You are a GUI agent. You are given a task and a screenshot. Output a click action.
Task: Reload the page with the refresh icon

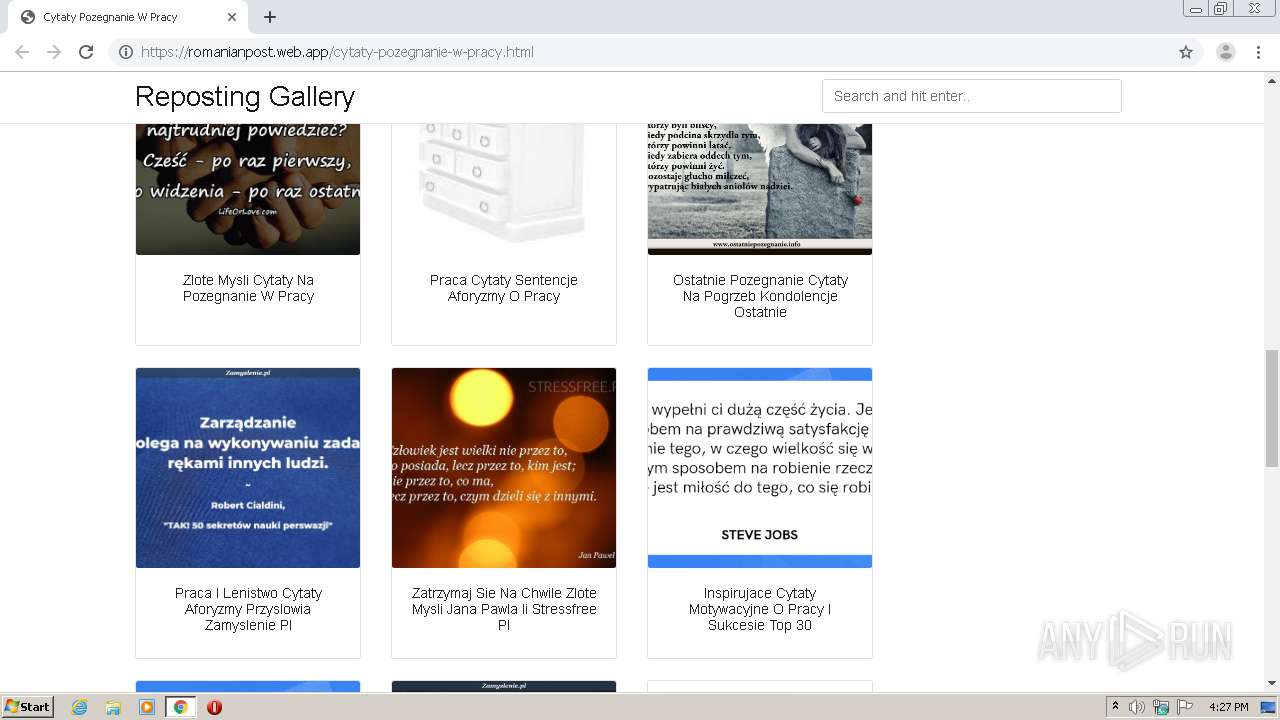86,52
